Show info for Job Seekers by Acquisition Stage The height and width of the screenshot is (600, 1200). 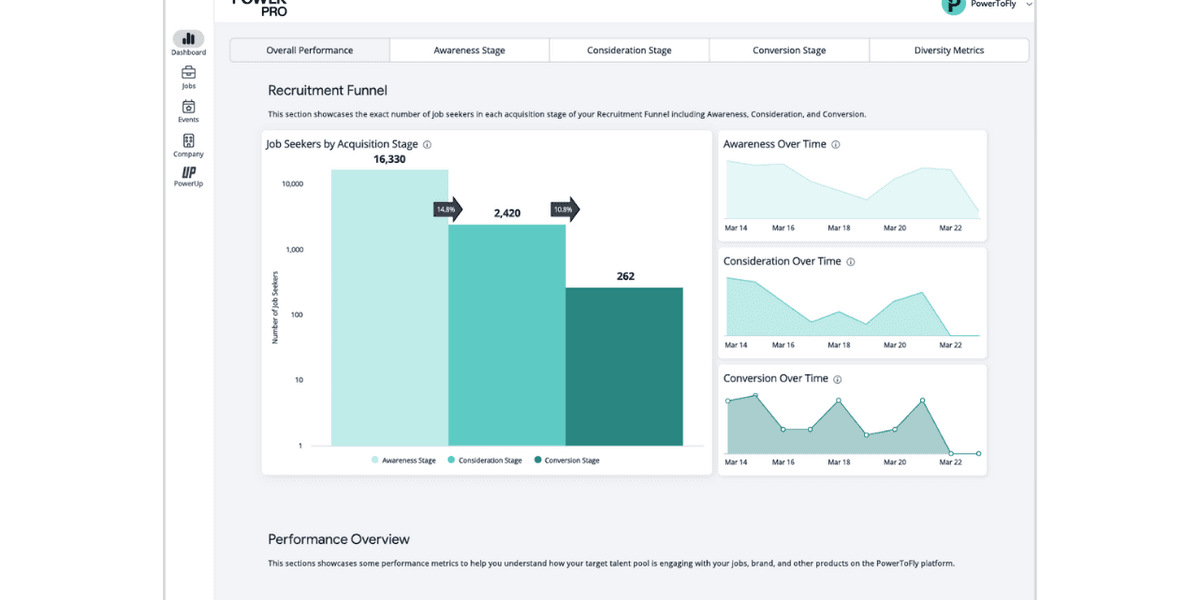(427, 145)
